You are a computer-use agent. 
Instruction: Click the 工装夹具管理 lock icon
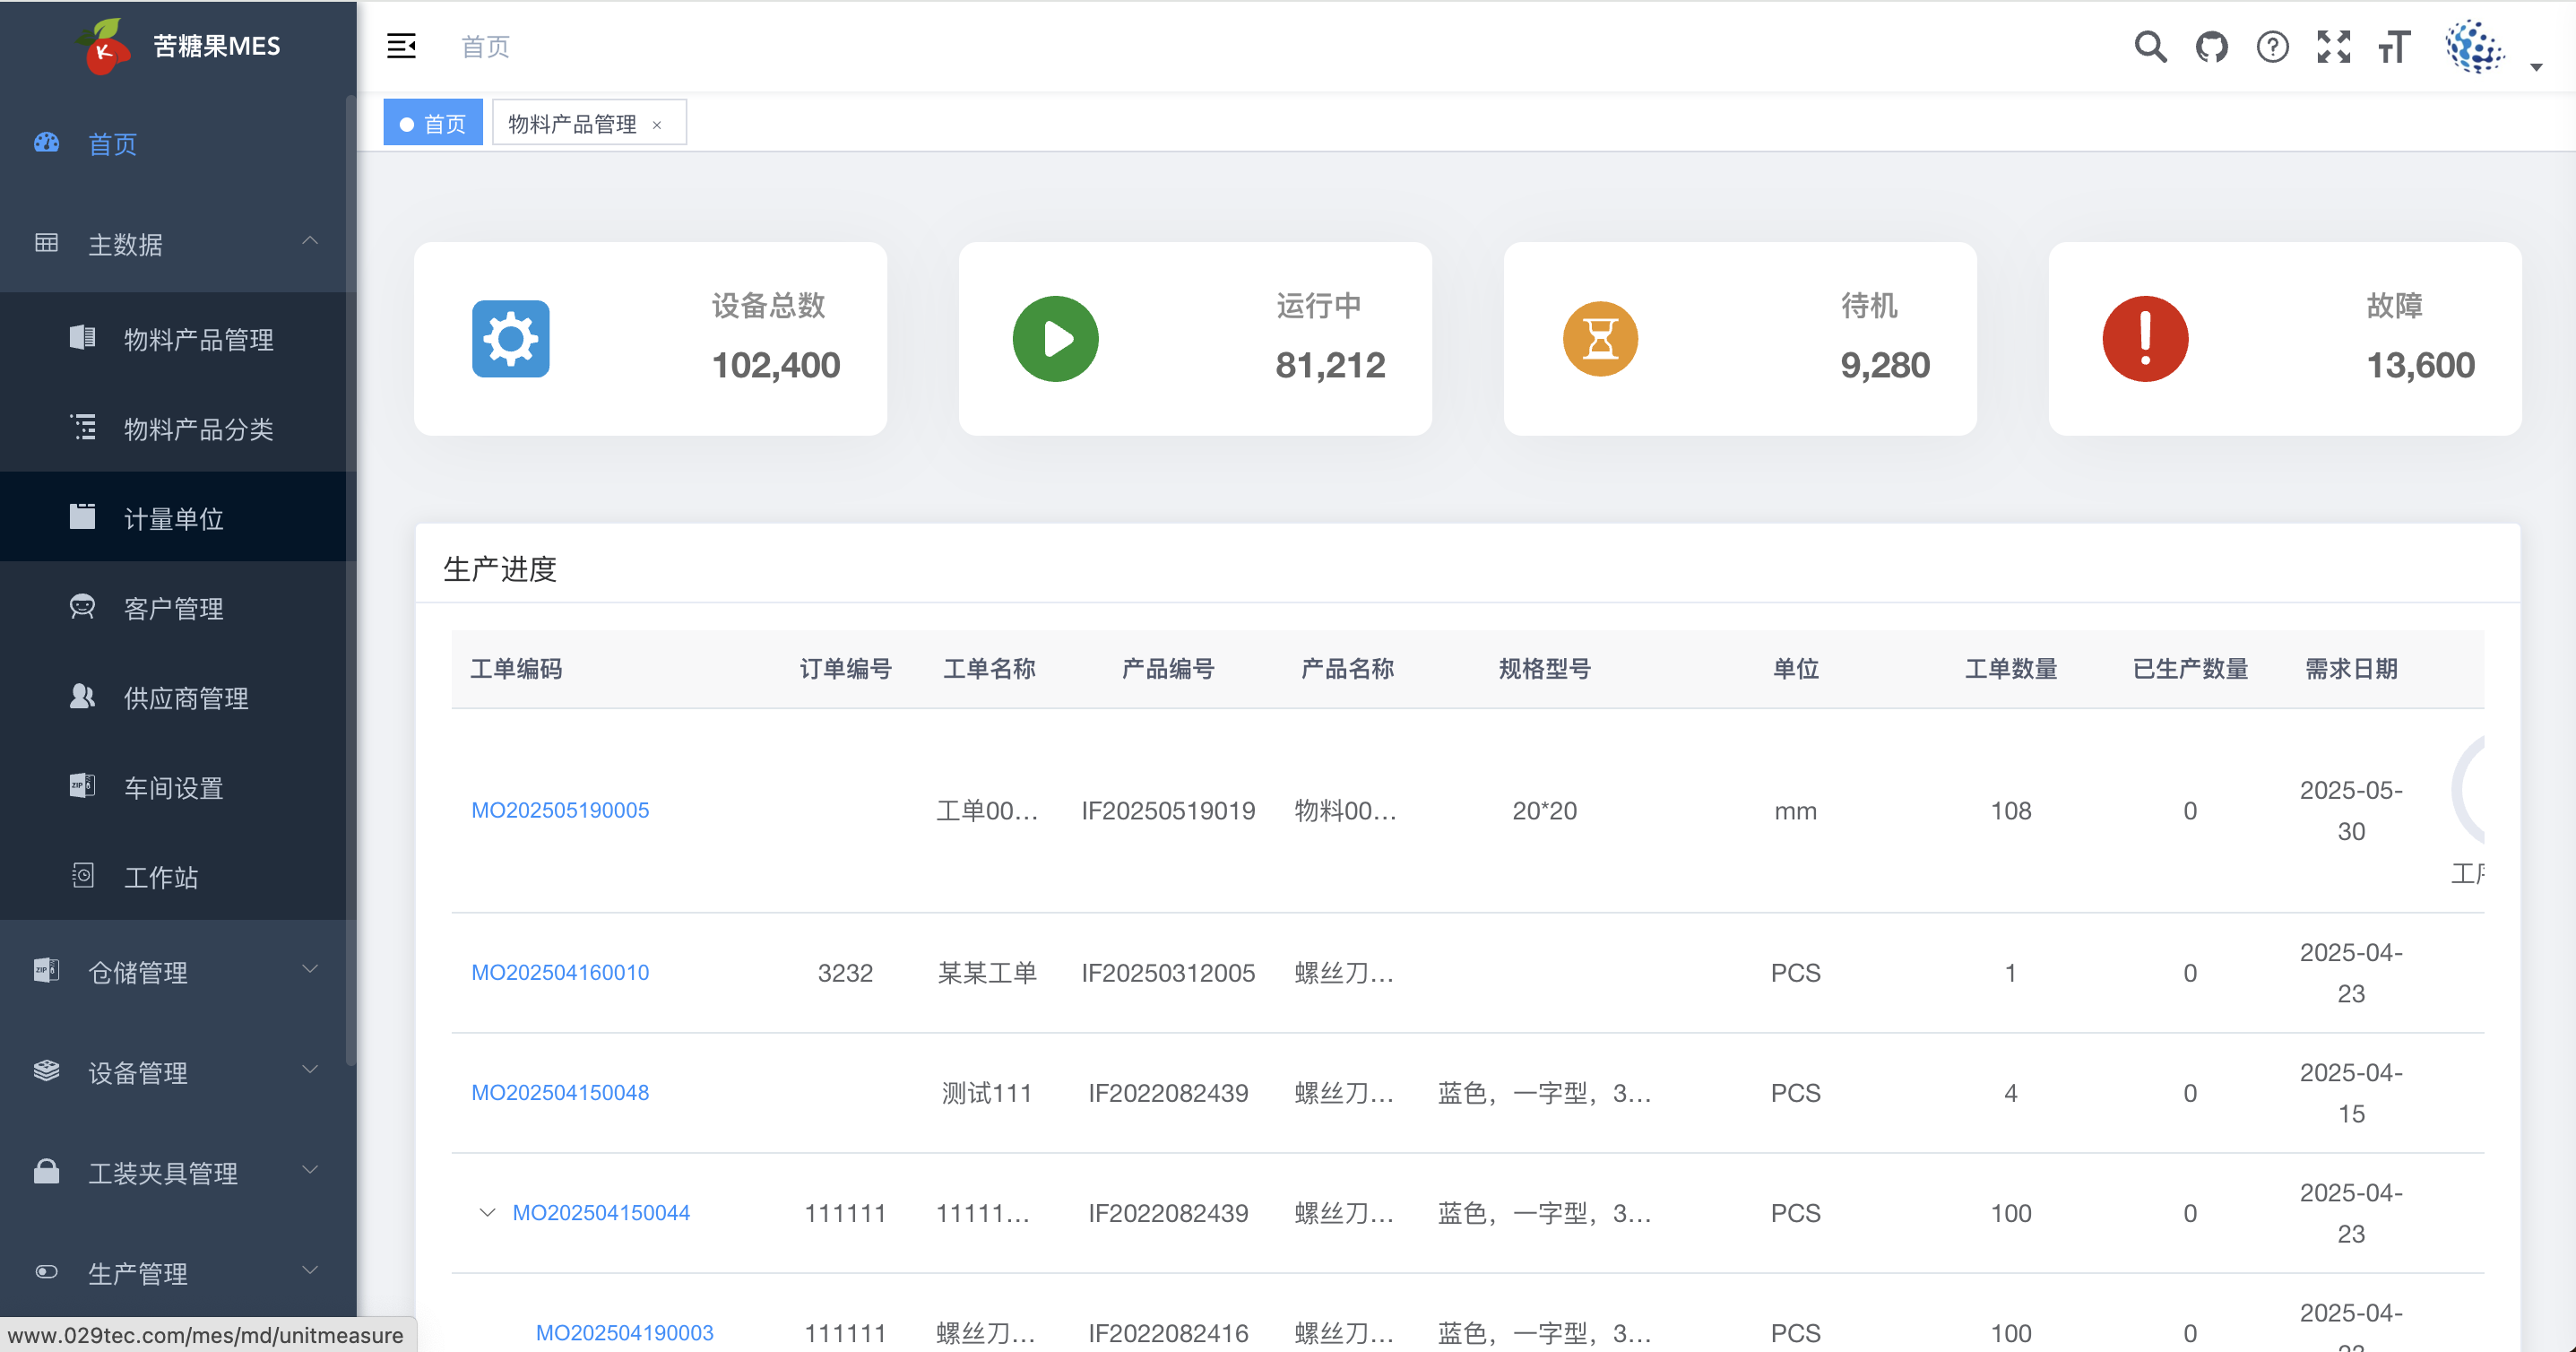coord(46,1171)
